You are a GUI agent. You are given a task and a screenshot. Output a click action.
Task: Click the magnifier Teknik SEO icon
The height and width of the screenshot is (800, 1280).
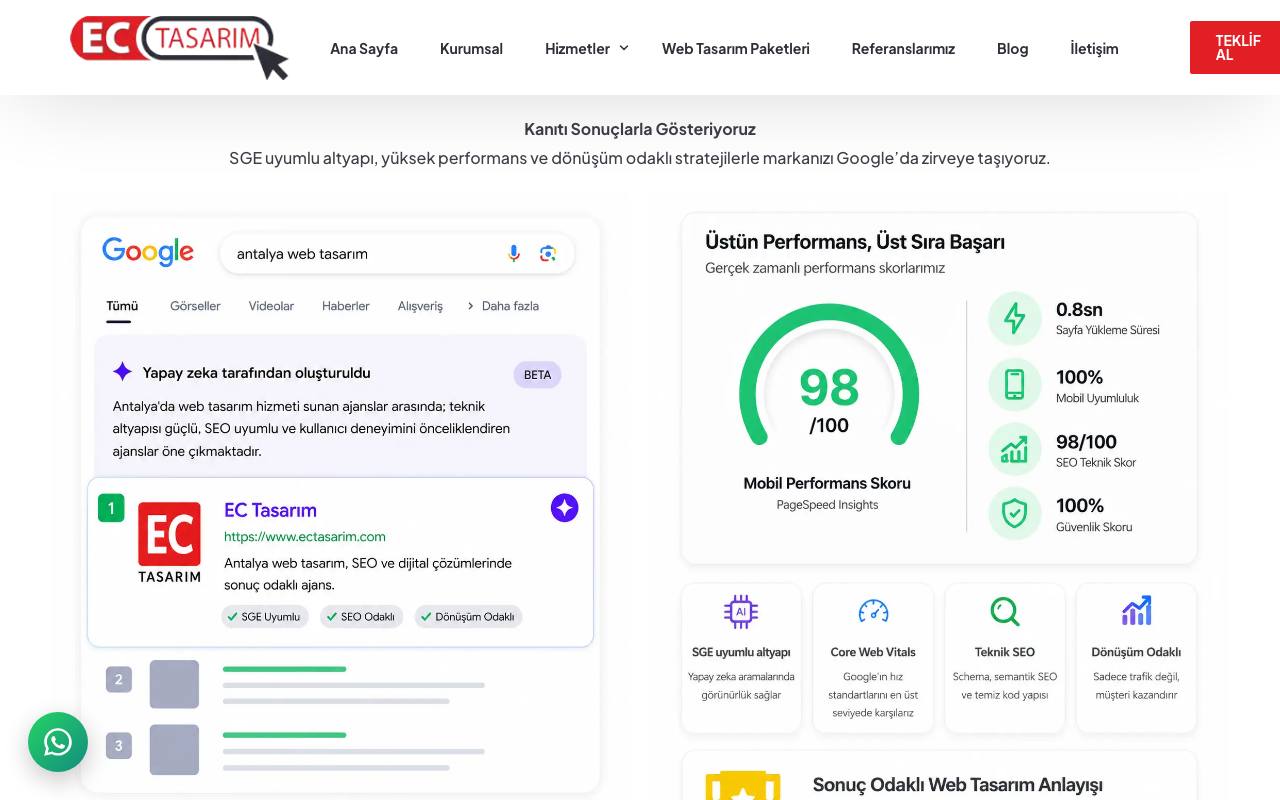[1005, 611]
